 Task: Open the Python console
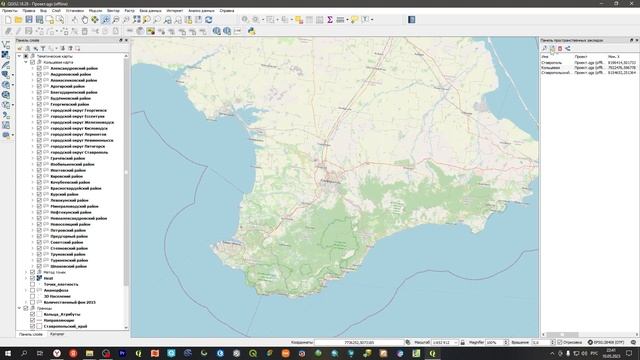click(x=251, y=31)
